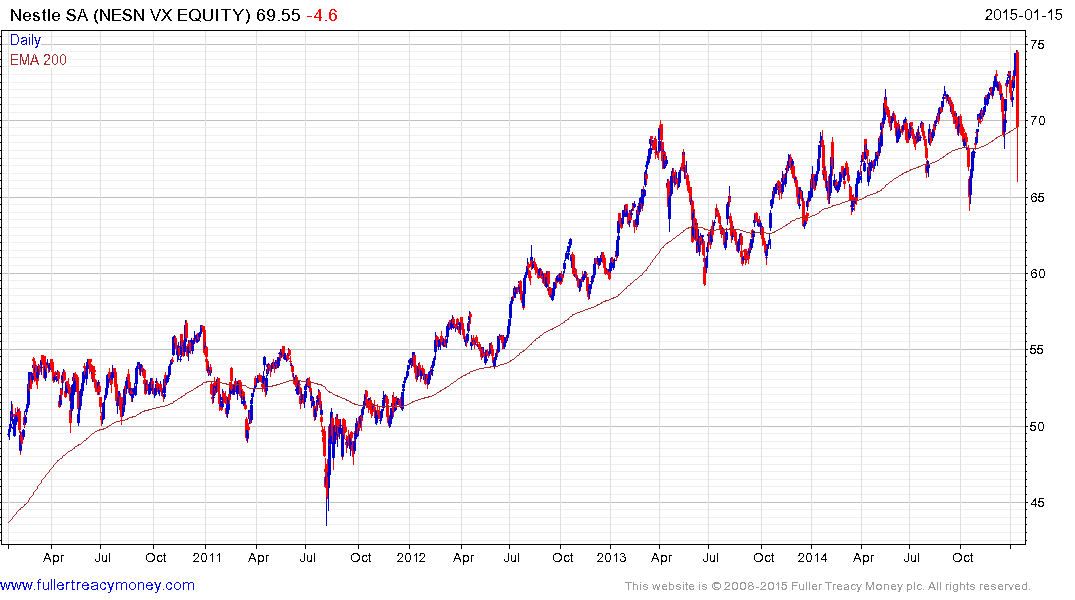
Task: Click the '55' price axis label
Action: point(1037,350)
